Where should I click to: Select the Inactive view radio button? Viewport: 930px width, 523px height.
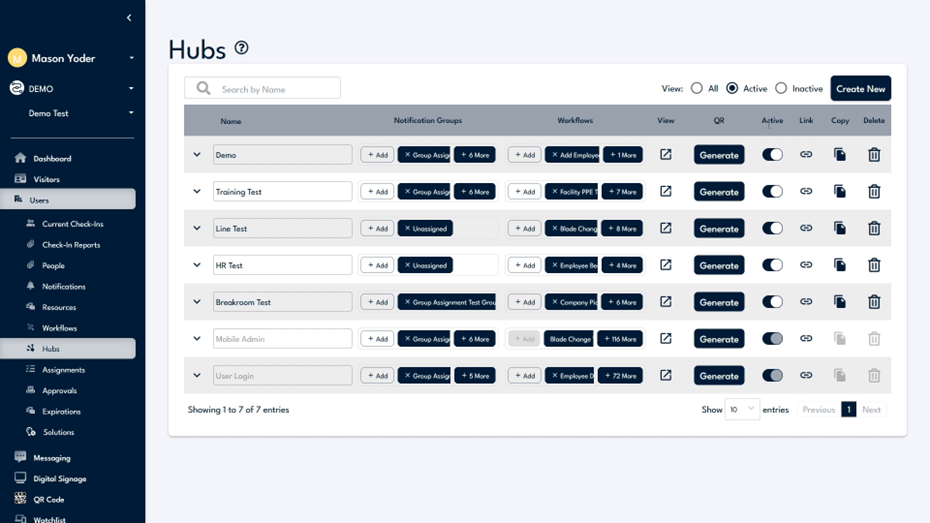(x=781, y=89)
